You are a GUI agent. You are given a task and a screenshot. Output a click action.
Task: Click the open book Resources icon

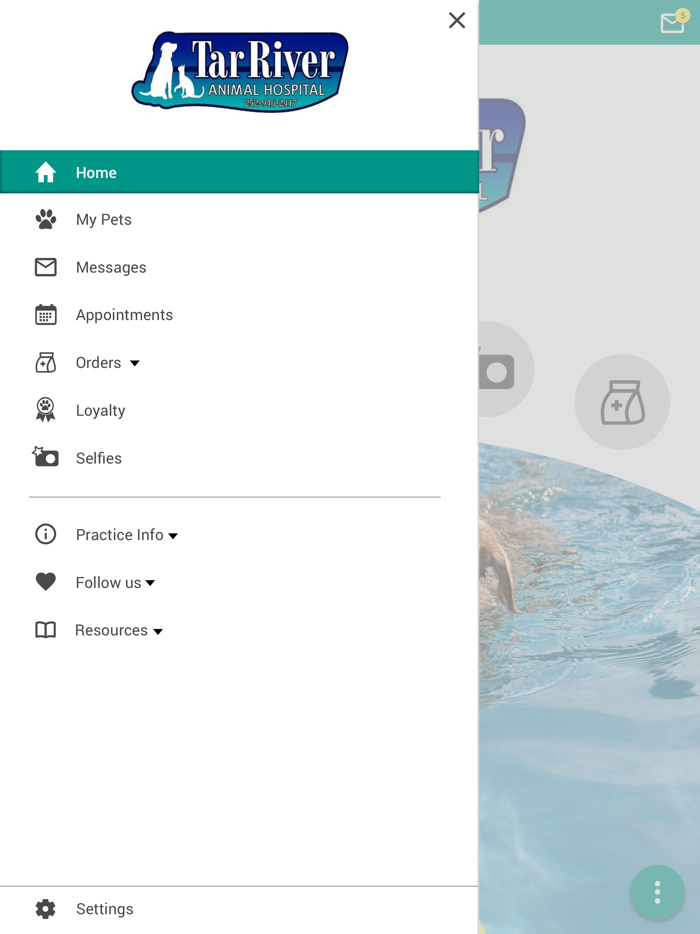45,630
